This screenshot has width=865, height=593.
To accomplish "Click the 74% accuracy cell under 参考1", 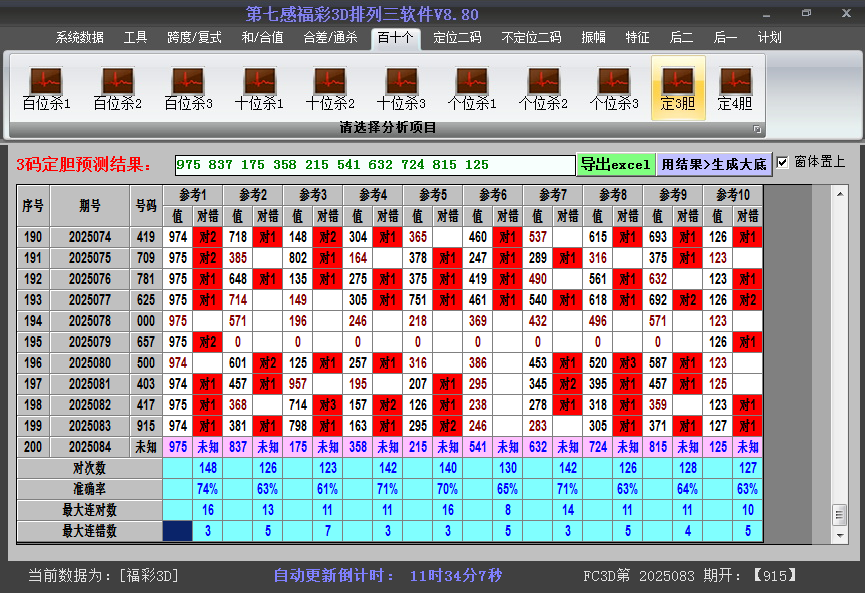I will (x=207, y=489).
